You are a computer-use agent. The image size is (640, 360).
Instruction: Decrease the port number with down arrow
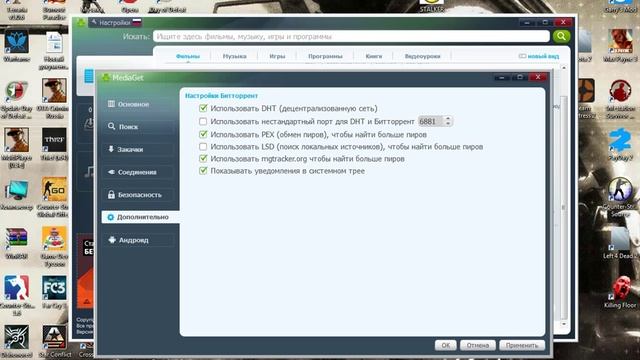point(448,124)
